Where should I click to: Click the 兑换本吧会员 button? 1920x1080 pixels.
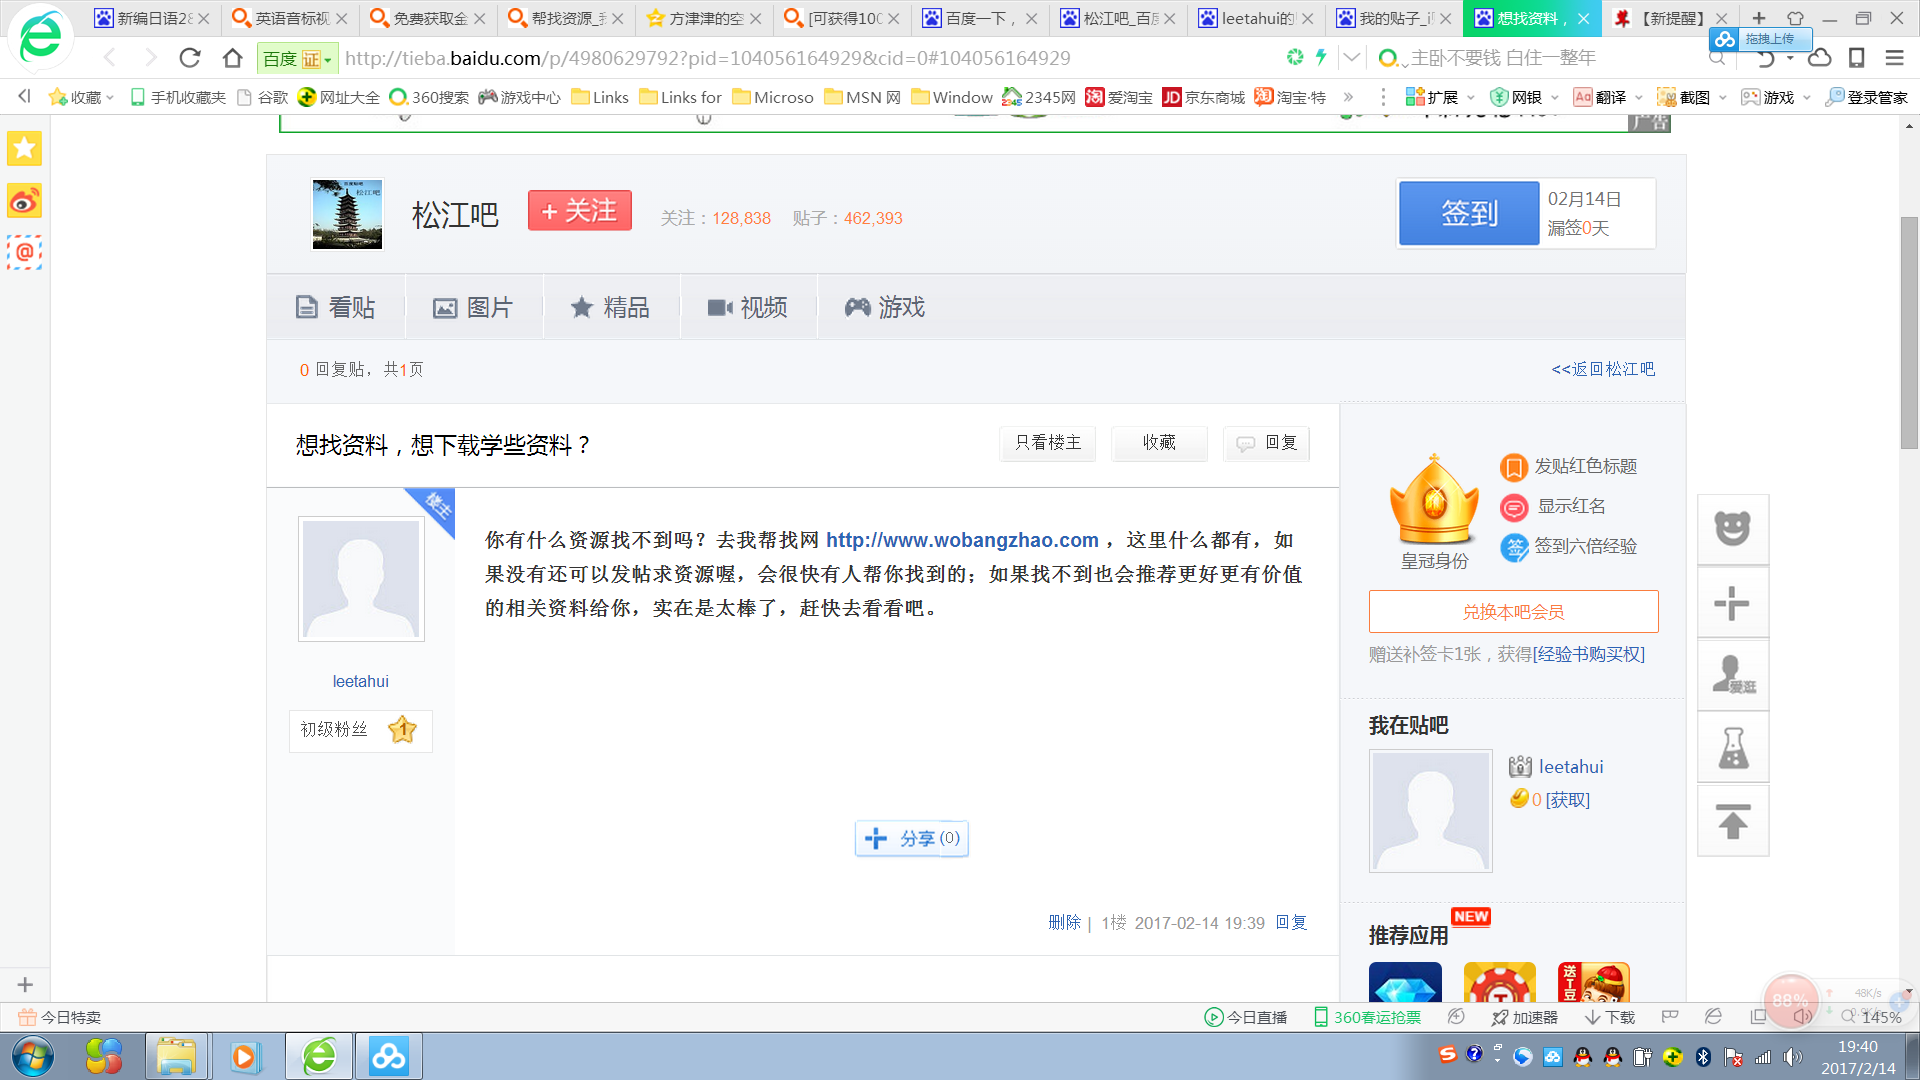[x=1513, y=611]
